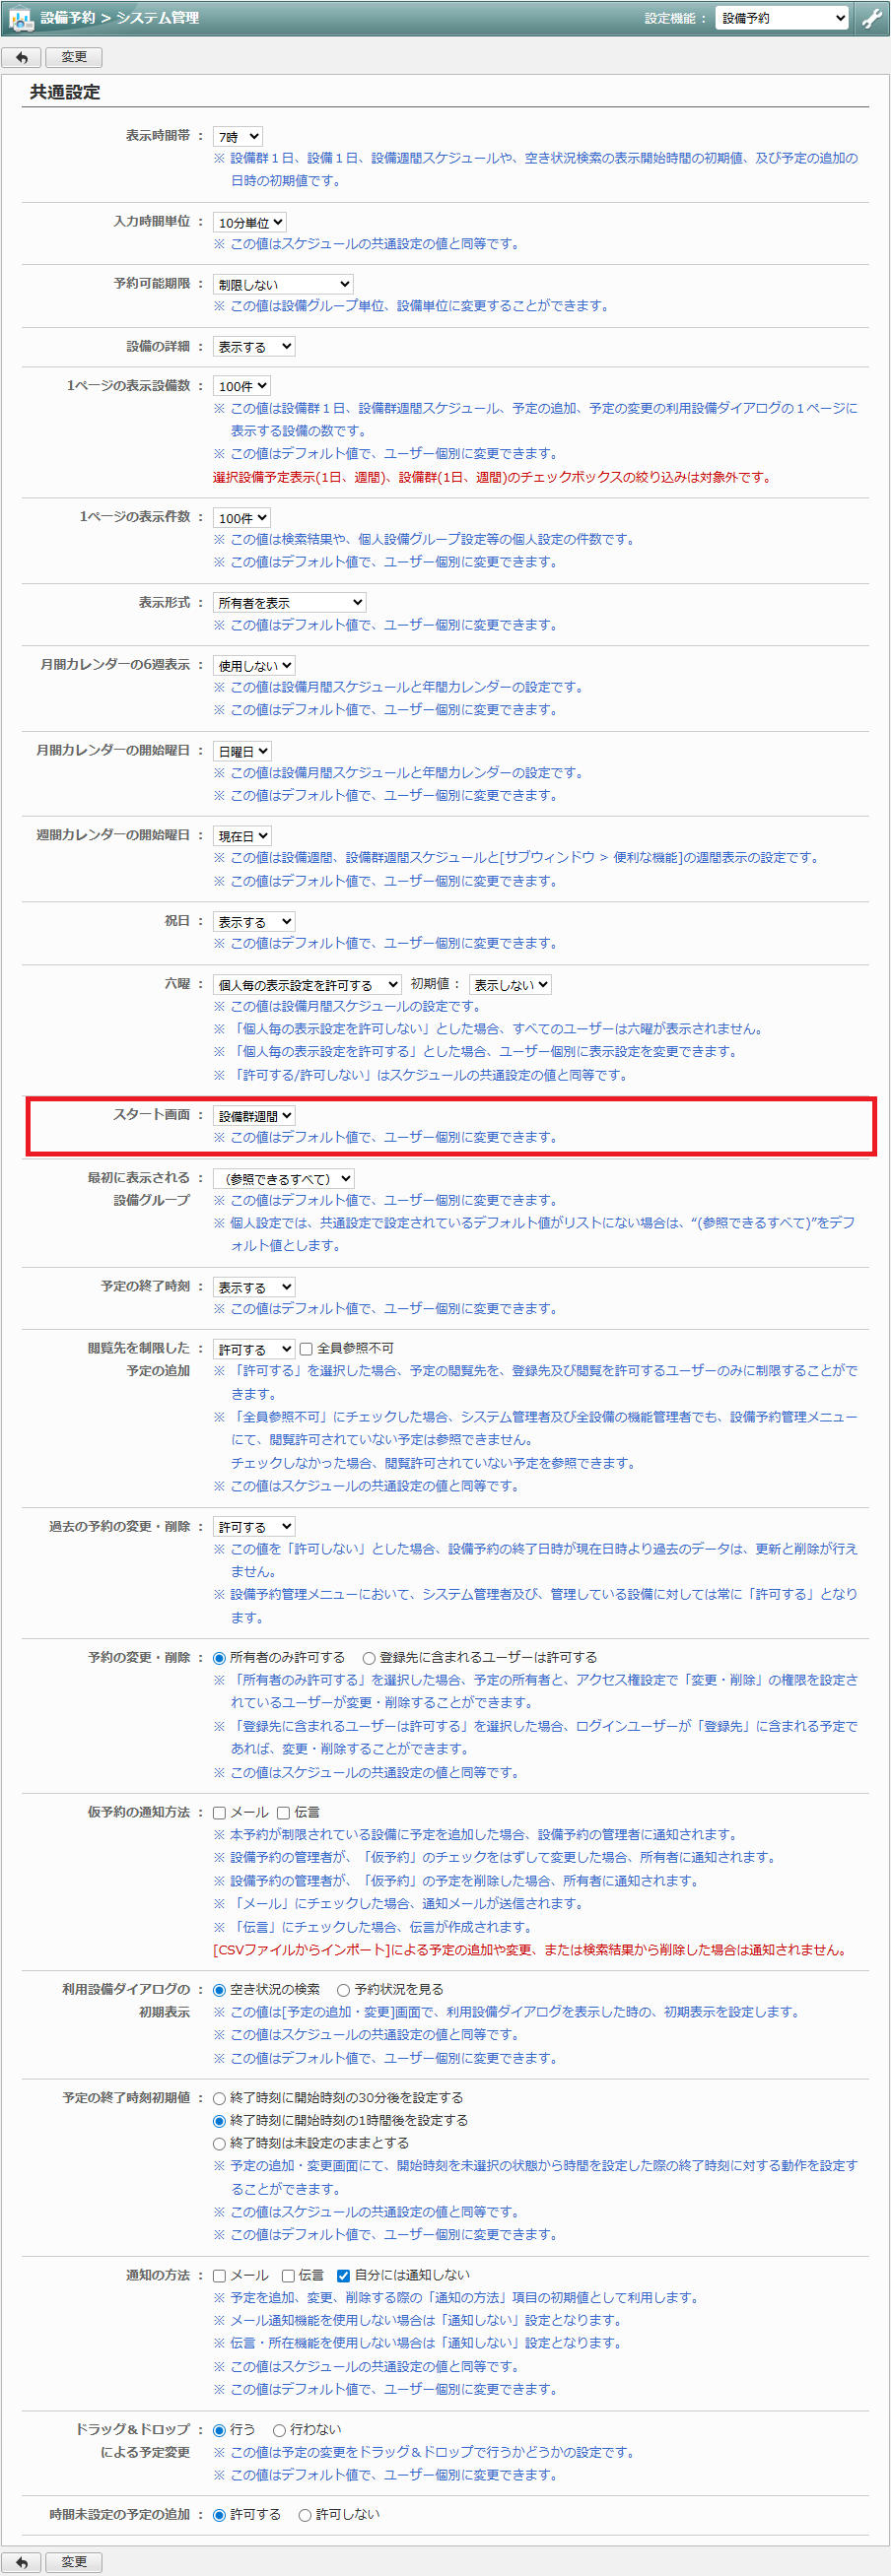Check メール under 仮予約の通知方法
Screen dimensions: 891x2576
click(x=220, y=1813)
